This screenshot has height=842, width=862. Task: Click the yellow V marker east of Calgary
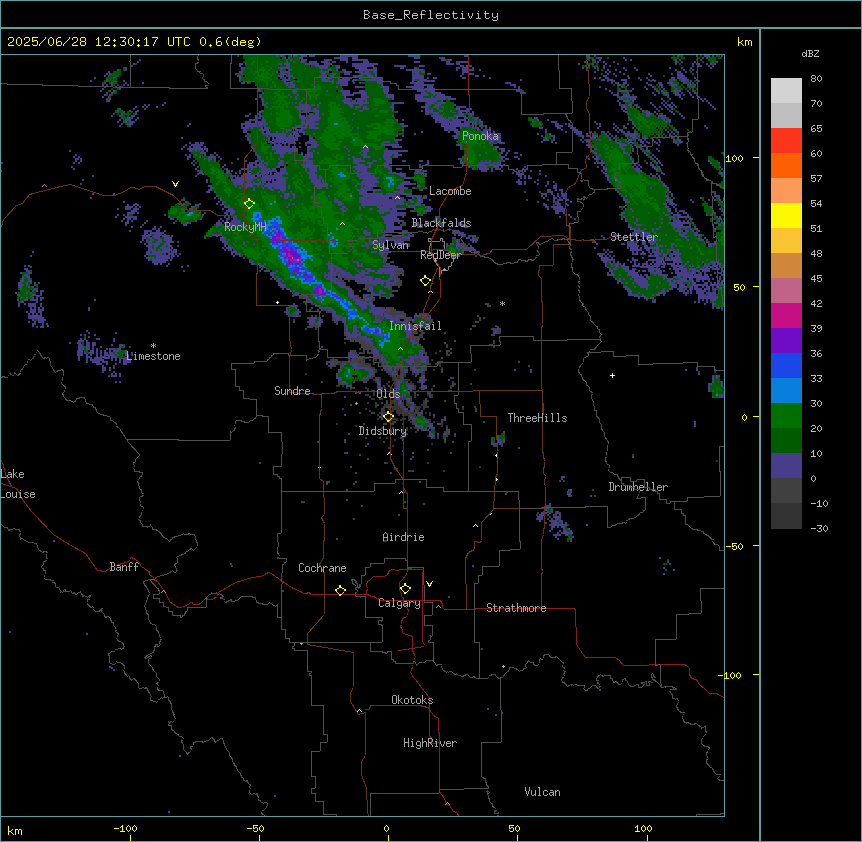429,584
